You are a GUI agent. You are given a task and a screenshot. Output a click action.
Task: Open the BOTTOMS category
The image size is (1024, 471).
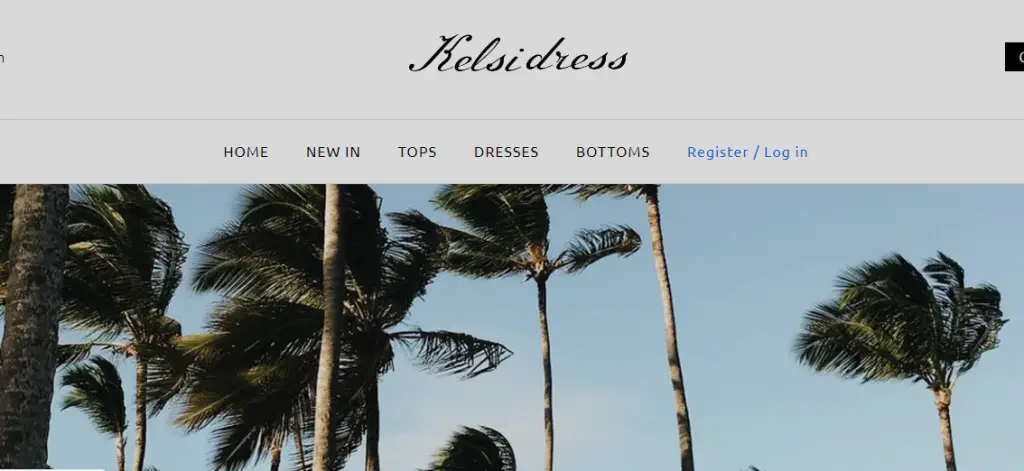tap(613, 152)
